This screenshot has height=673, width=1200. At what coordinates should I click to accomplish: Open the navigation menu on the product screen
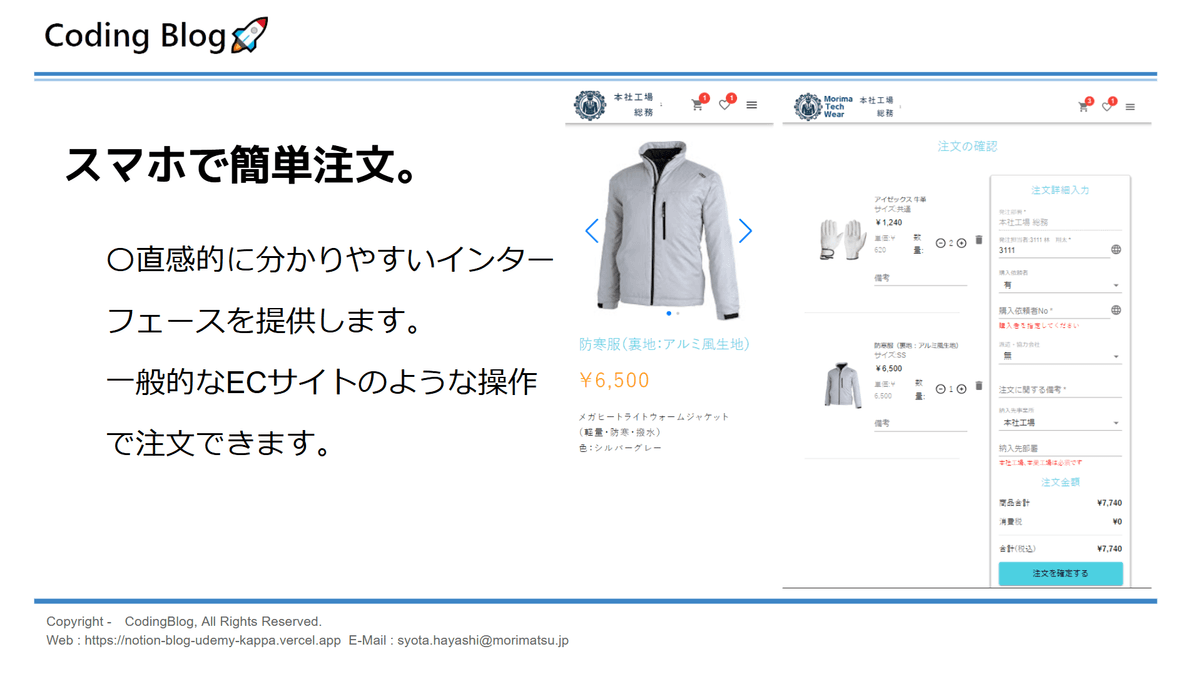coord(752,105)
